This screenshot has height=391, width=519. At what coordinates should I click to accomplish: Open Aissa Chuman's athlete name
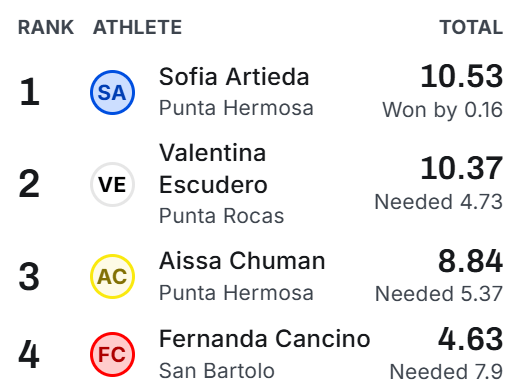(x=242, y=261)
